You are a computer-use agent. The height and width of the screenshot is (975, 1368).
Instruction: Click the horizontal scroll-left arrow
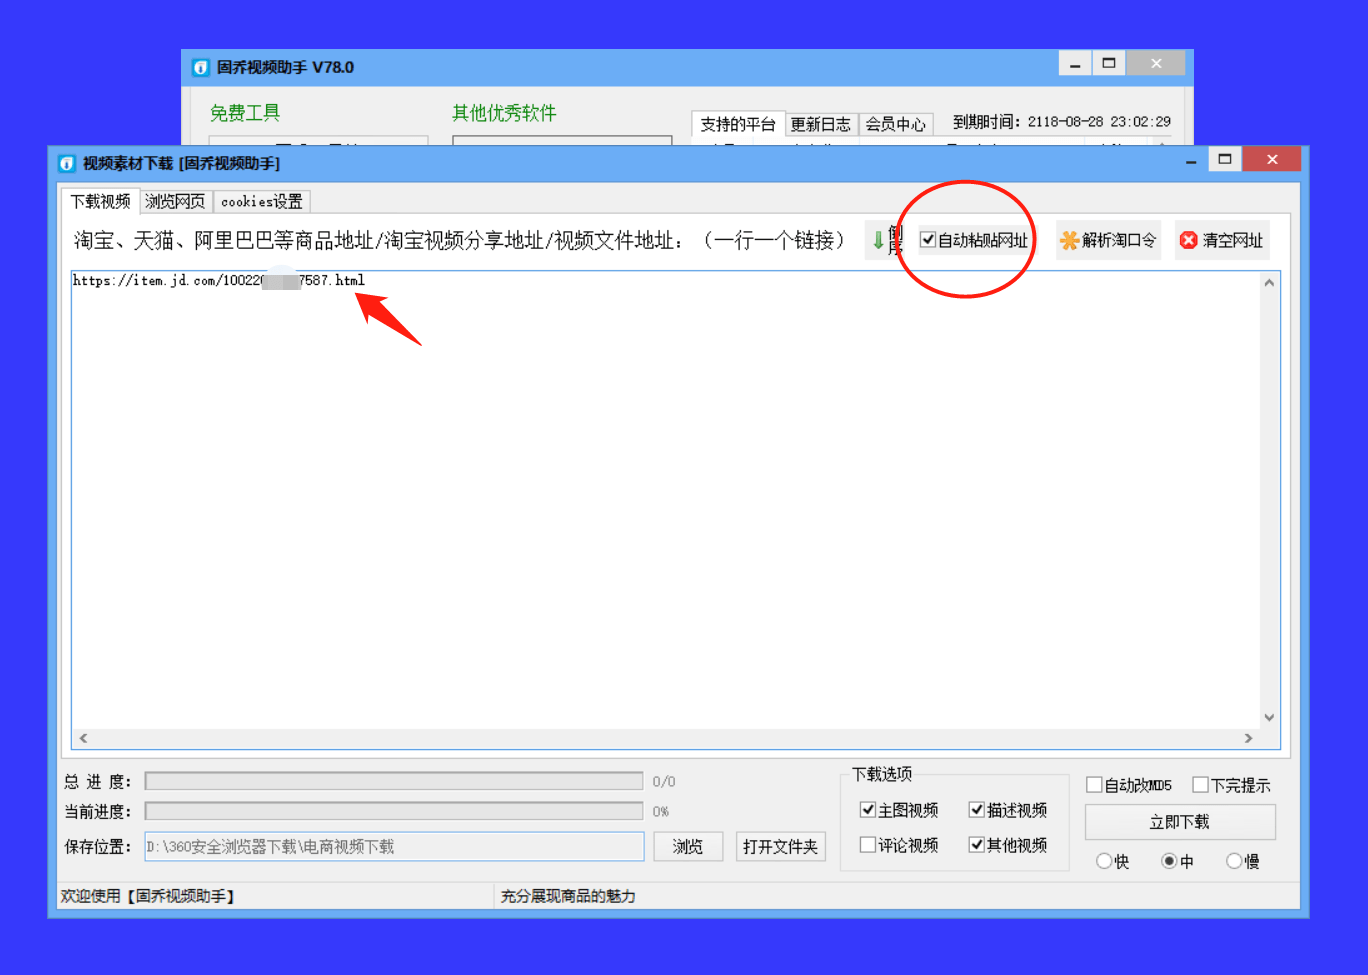[83, 738]
